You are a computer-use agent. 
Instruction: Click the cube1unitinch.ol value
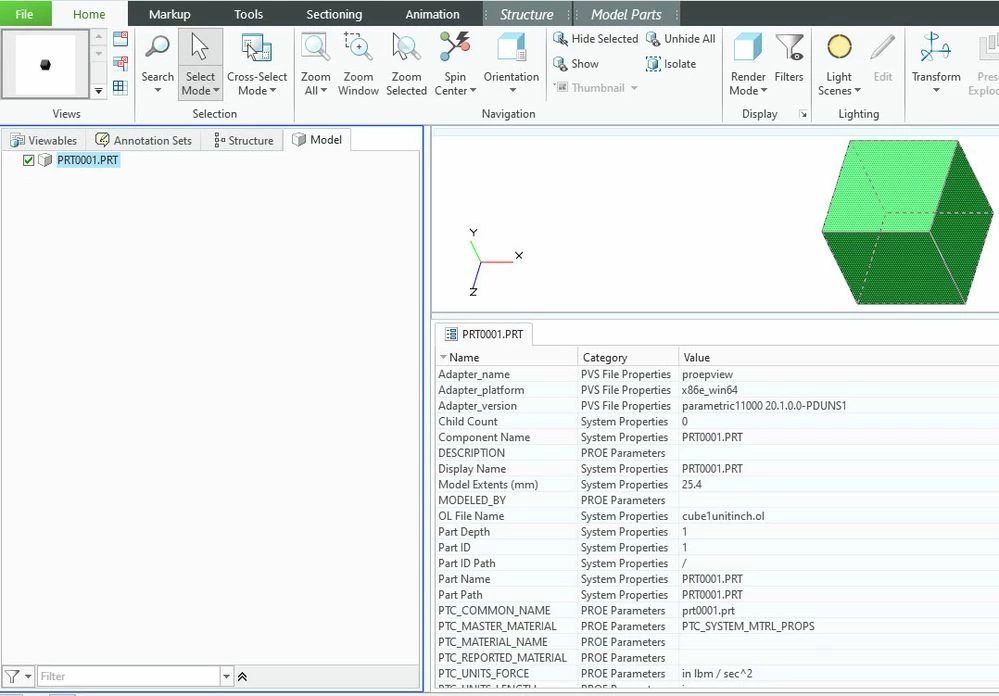click(x=722, y=516)
